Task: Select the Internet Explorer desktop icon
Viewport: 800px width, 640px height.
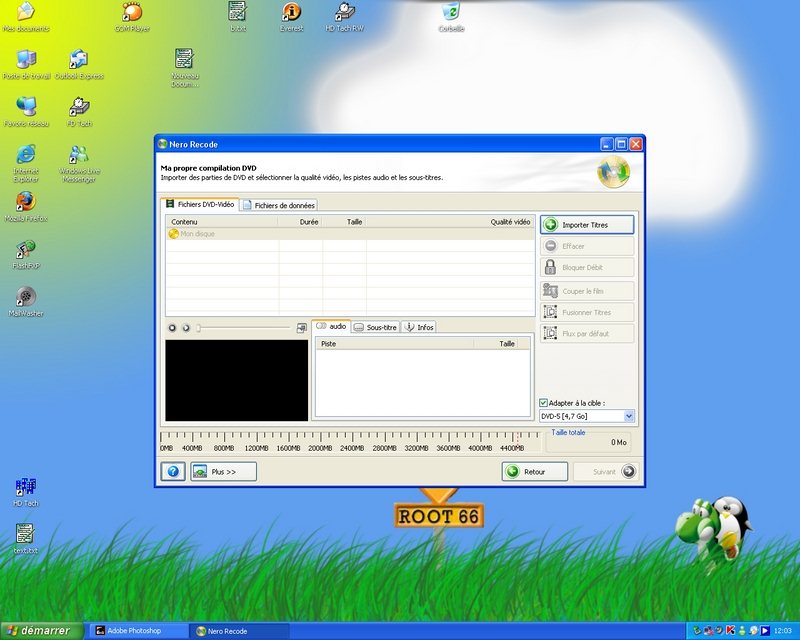Action: pyautogui.click(x=26, y=163)
